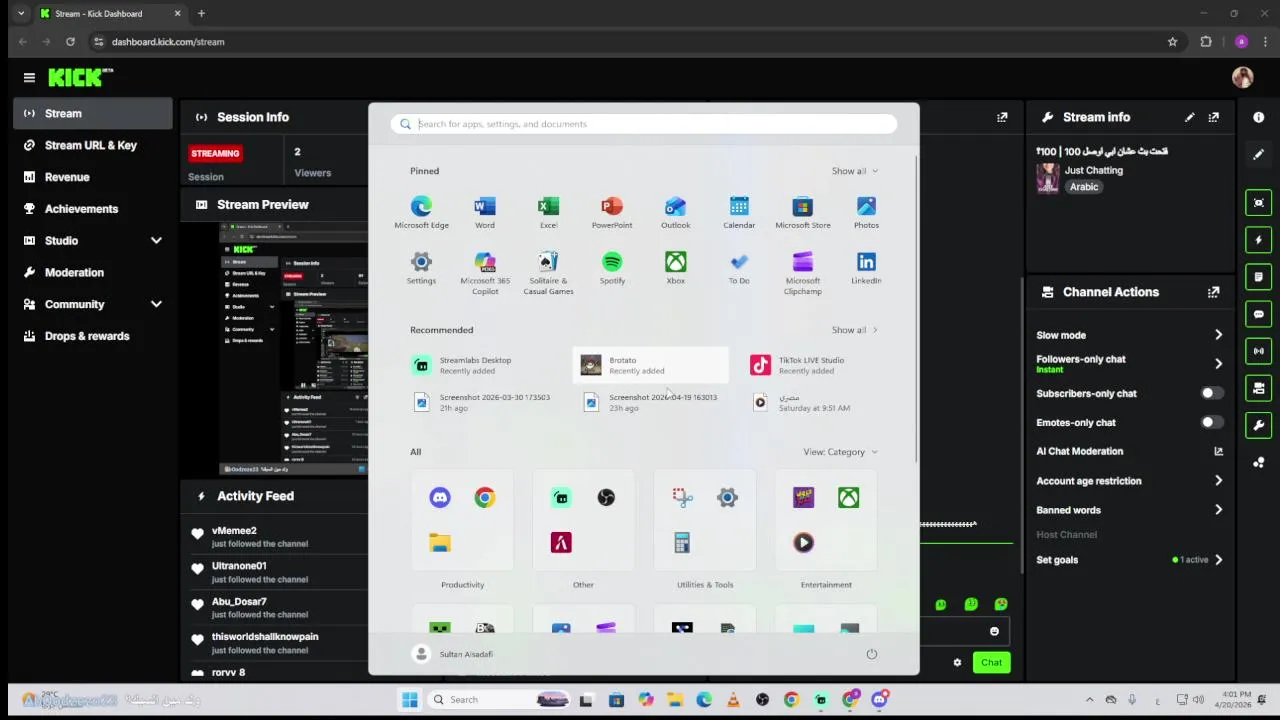Viewport: 1280px width, 720px height.
Task: Click the Stream Preview thumbnail
Action: point(294,348)
